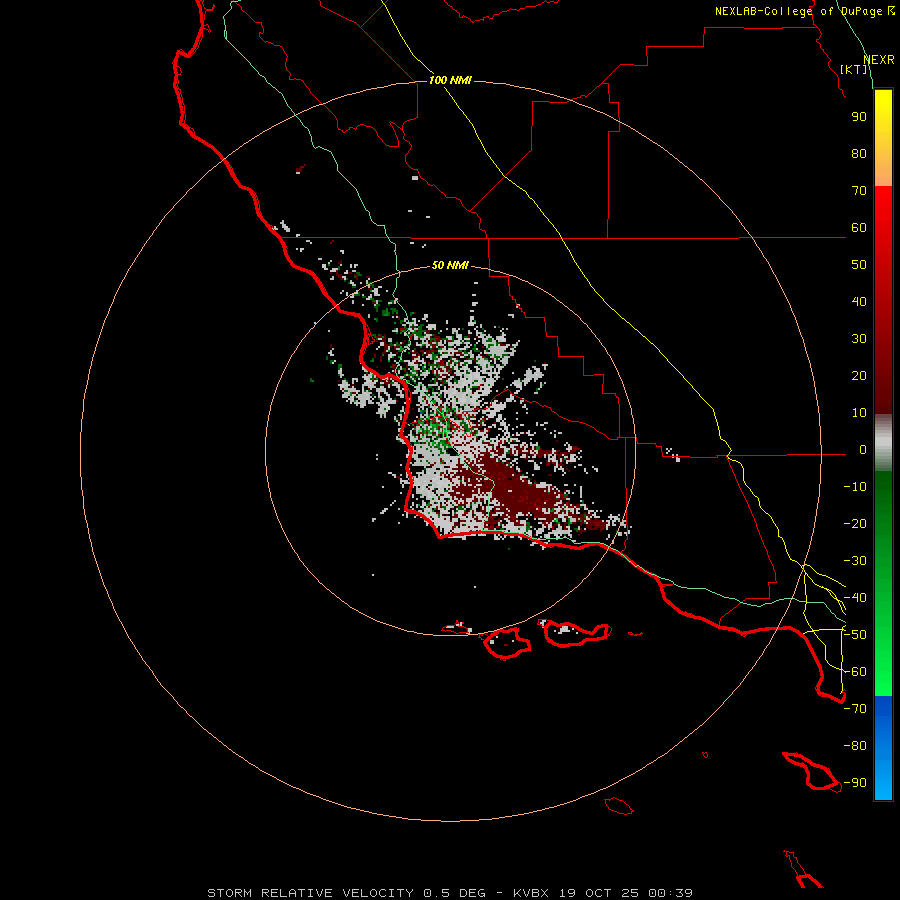Click the -10 value on the velocity scale
The image size is (900, 900).
pos(855,487)
